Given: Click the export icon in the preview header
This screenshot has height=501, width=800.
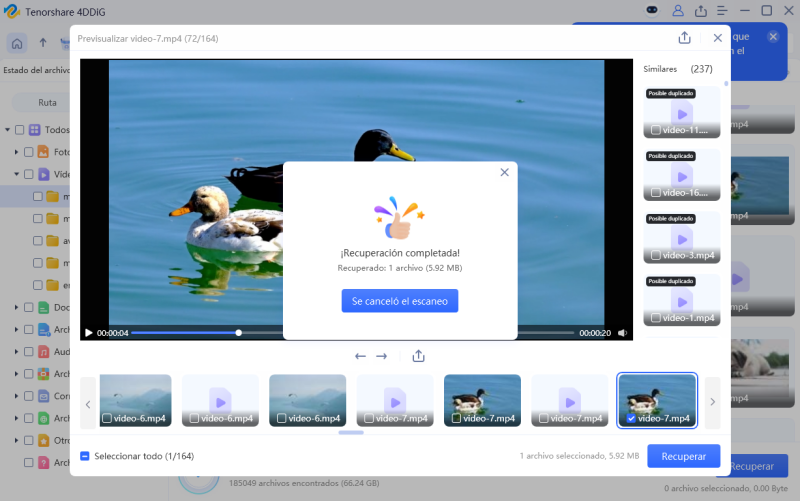Looking at the screenshot, I should 685,38.
